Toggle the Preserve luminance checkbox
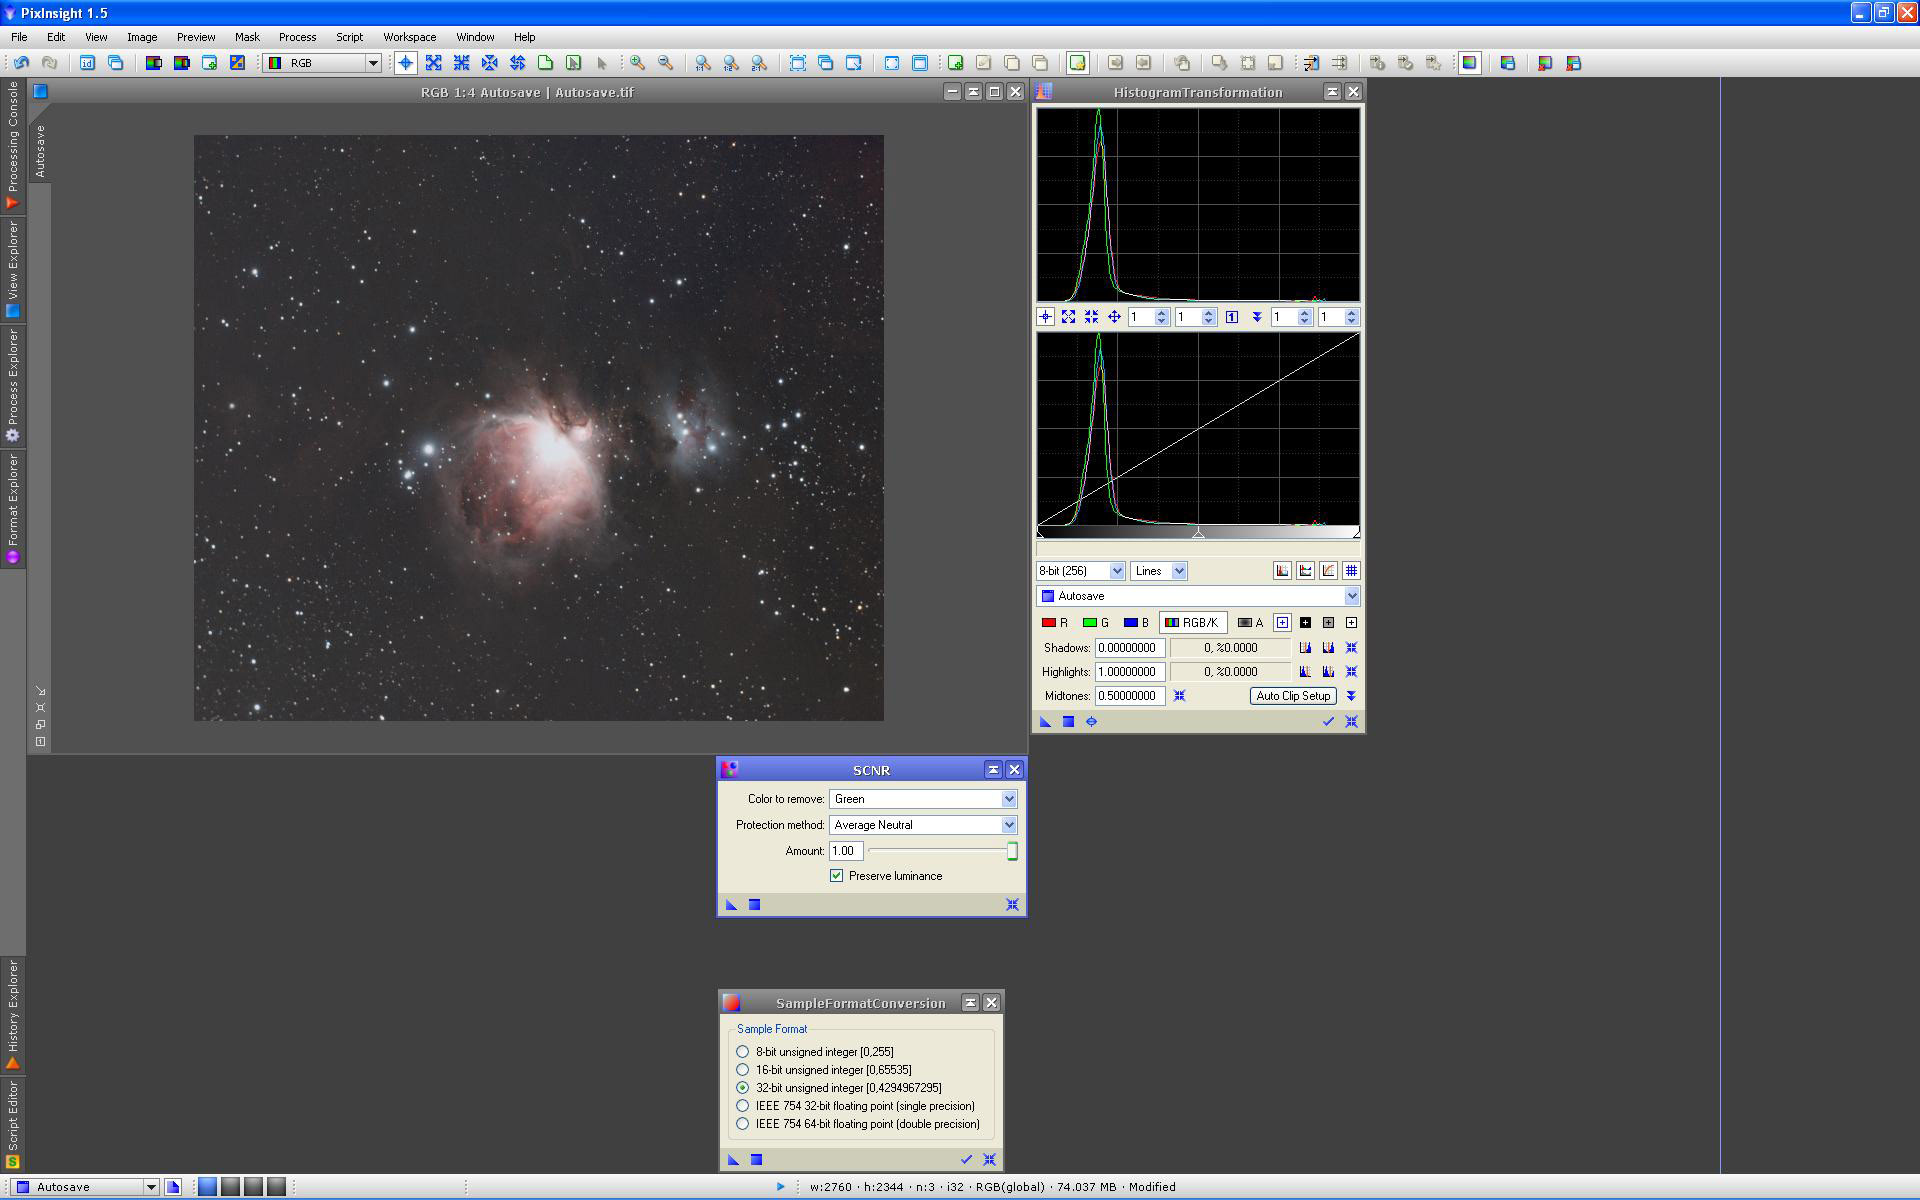 tap(836, 876)
